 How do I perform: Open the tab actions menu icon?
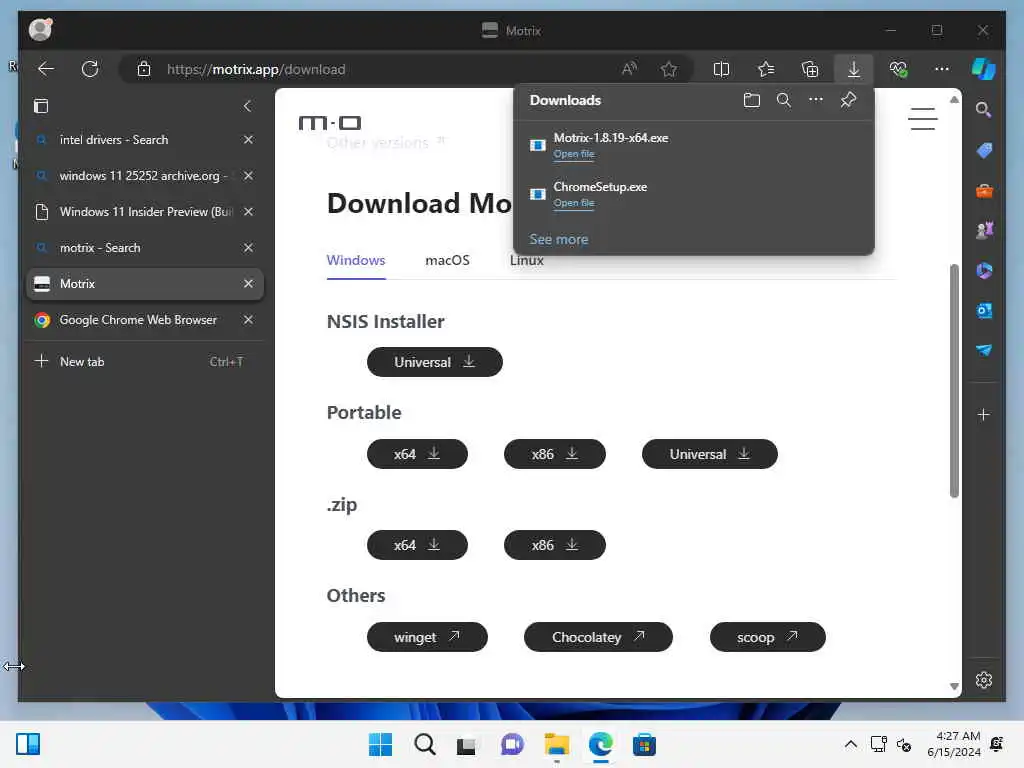[40, 106]
